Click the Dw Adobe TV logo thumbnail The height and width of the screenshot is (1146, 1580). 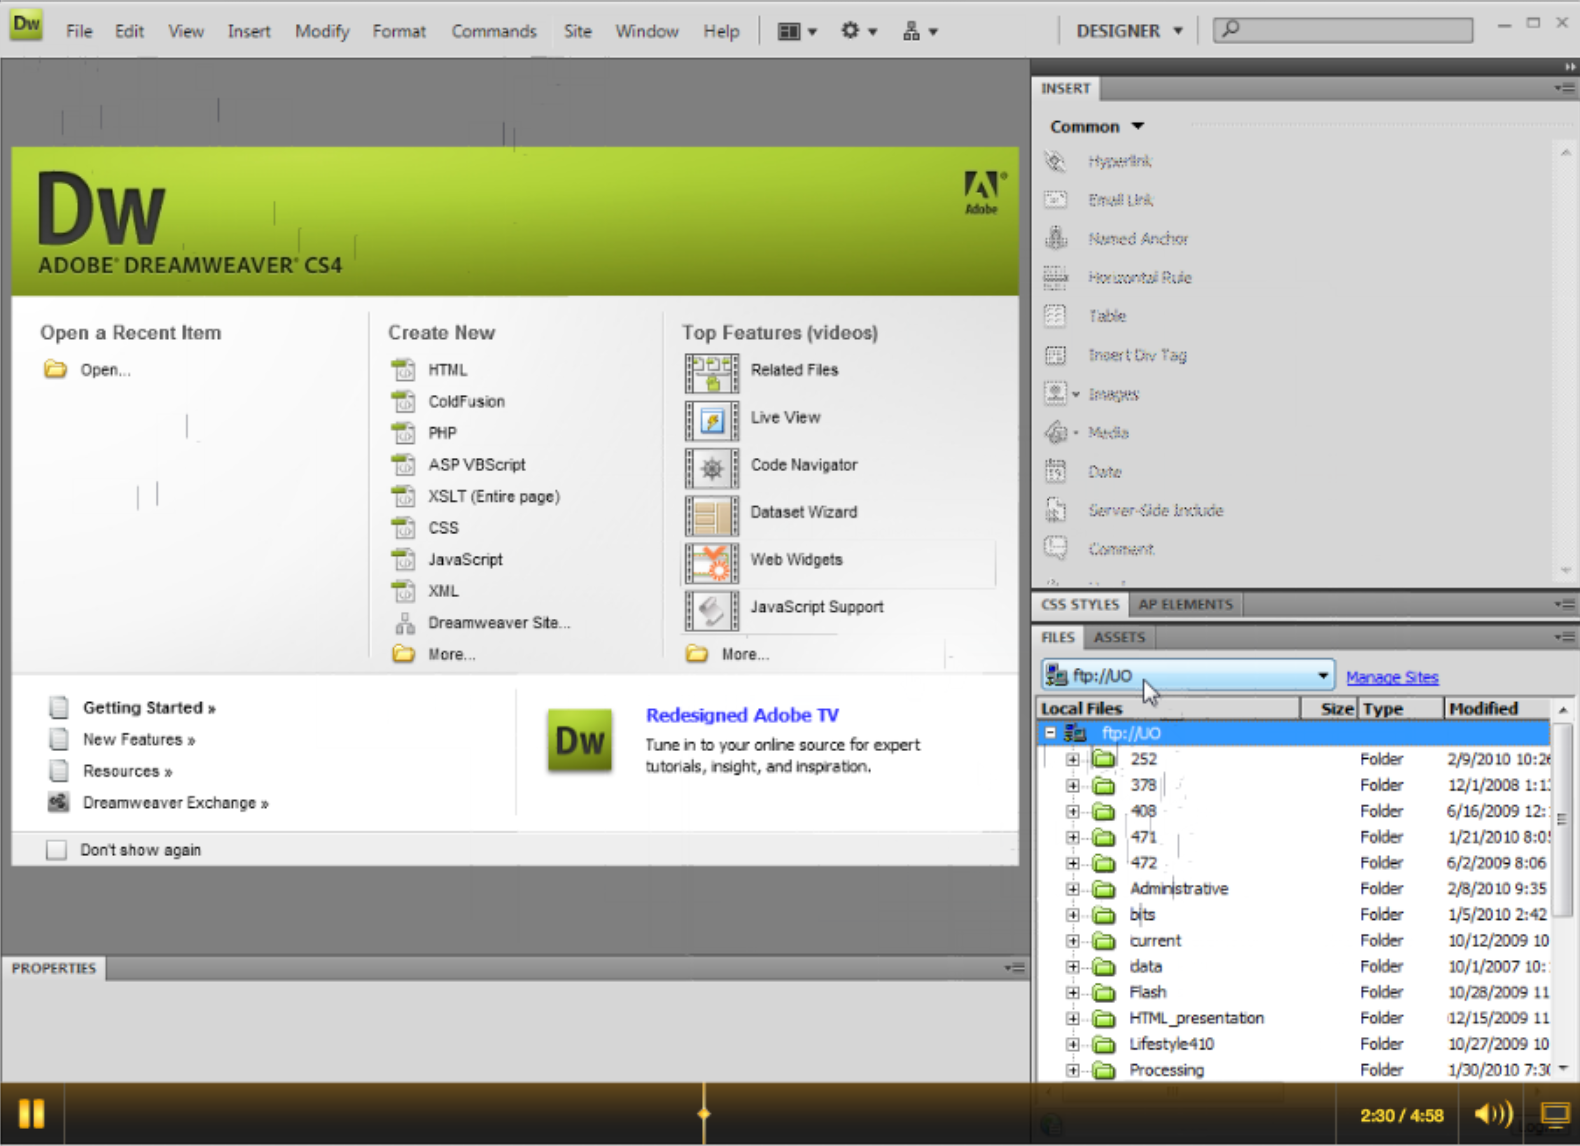pos(580,740)
